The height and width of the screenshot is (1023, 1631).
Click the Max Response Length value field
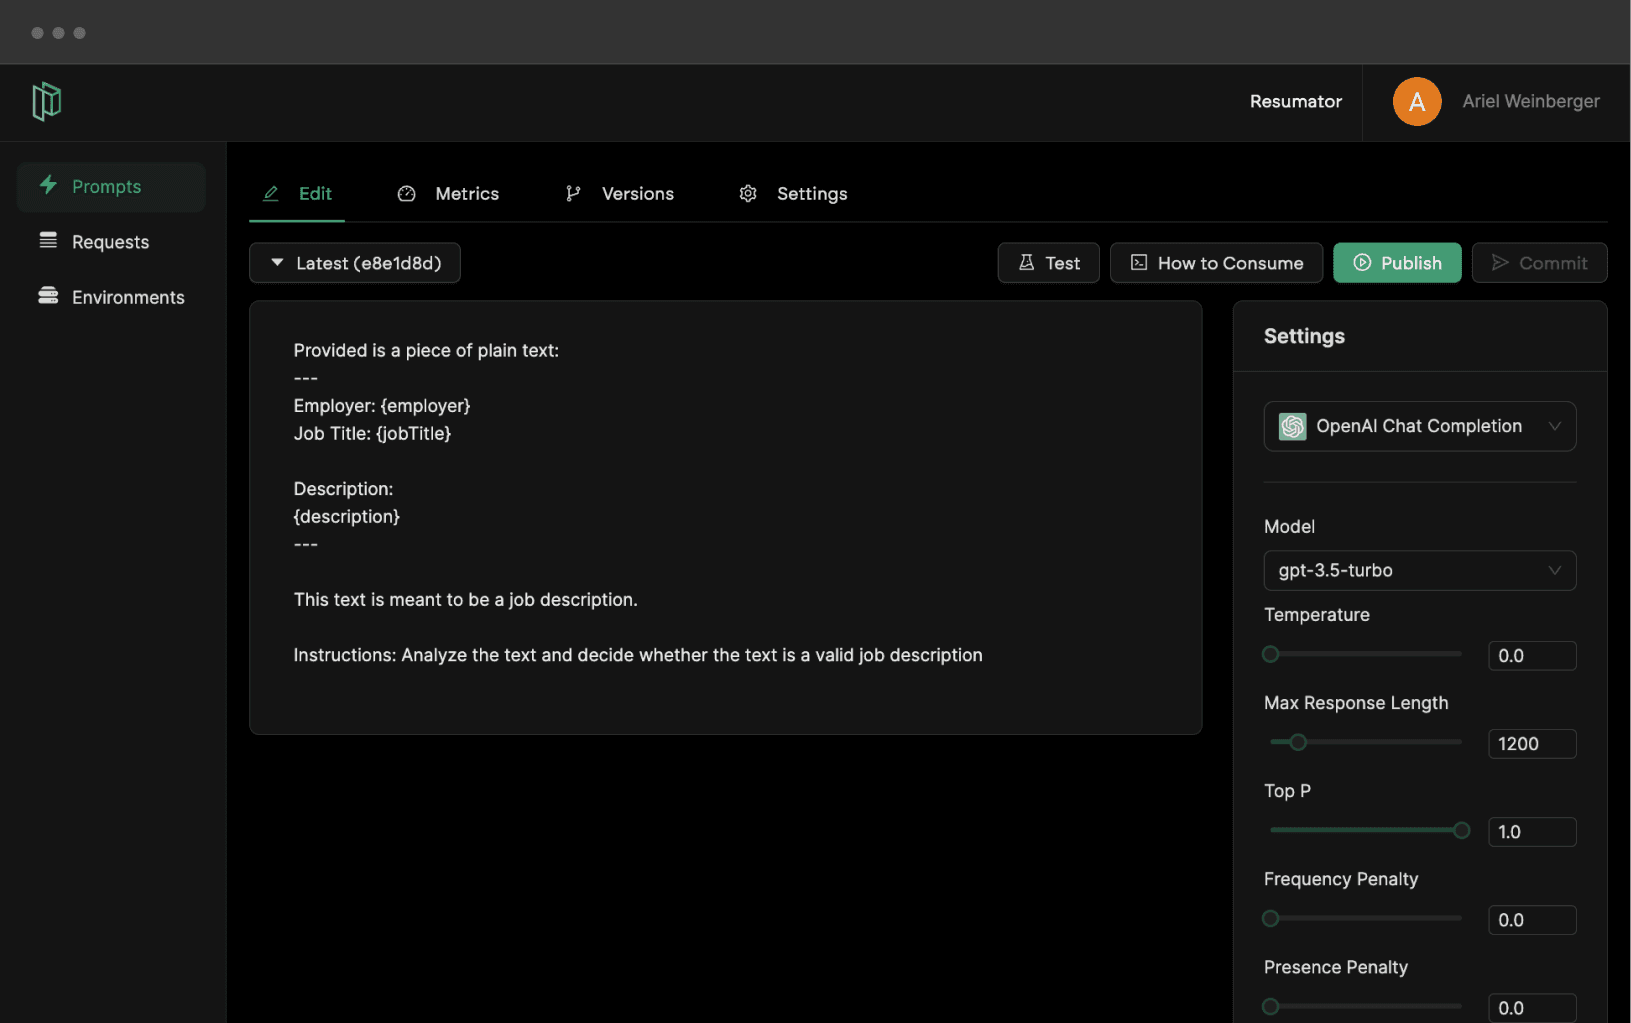[x=1531, y=744]
